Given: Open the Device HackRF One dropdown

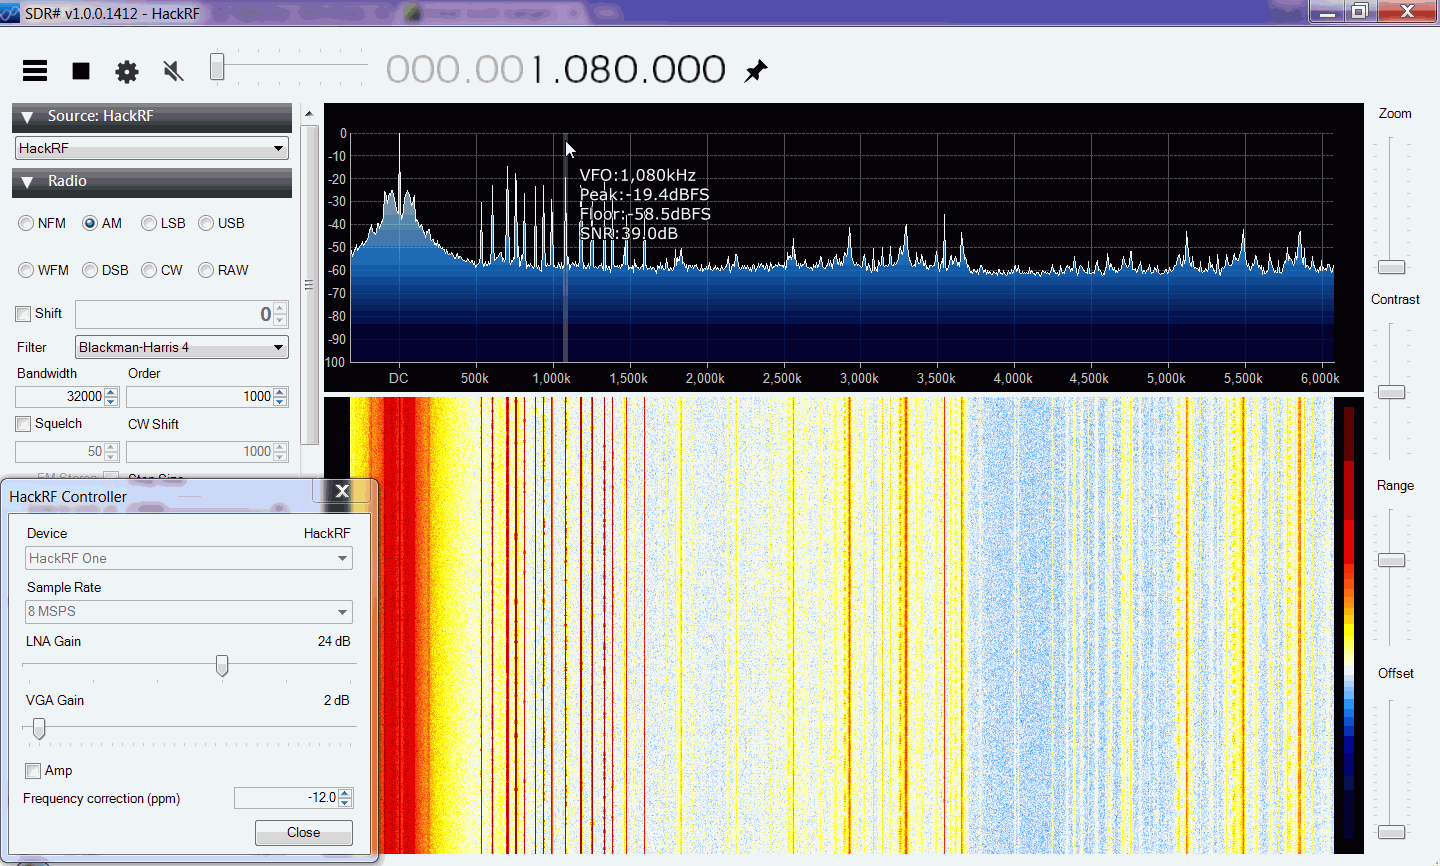Looking at the screenshot, I should 189,558.
